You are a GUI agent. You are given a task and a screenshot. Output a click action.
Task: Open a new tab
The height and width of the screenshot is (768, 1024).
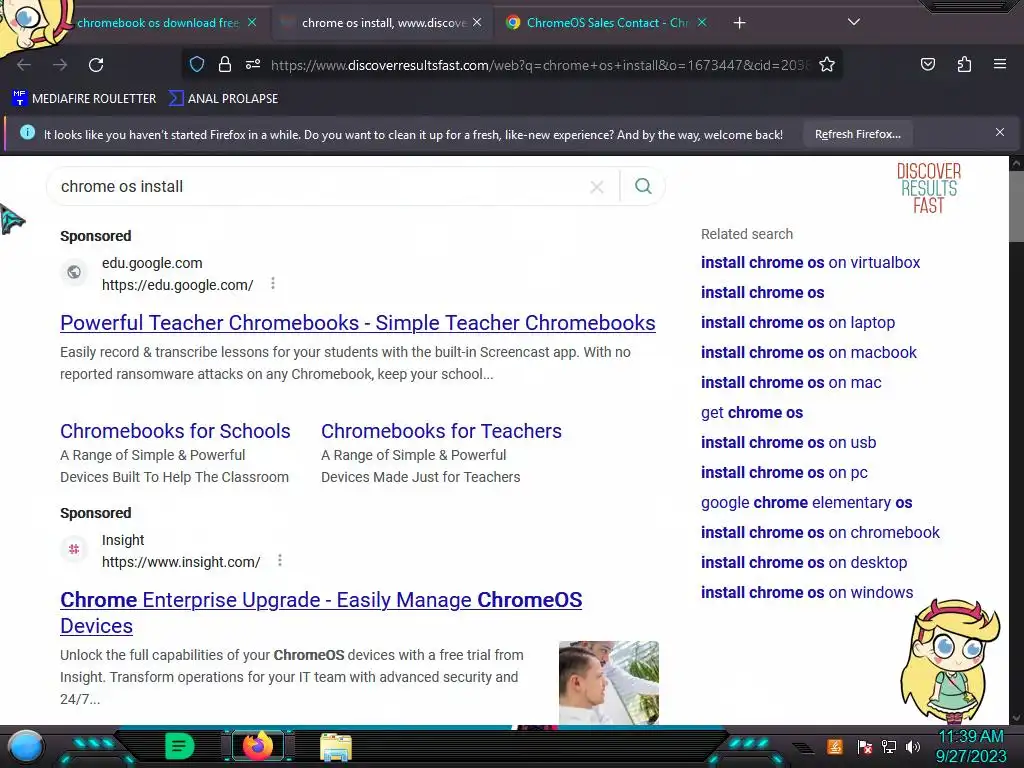(x=739, y=23)
